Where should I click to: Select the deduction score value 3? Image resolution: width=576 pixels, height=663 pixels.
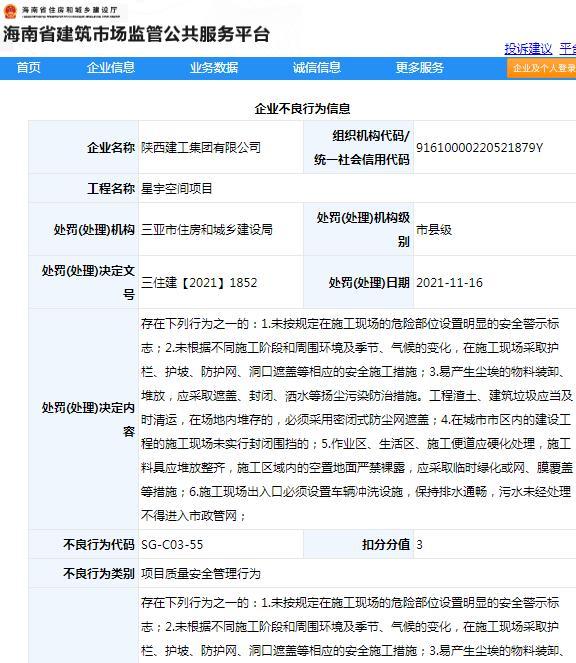[x=419, y=545]
